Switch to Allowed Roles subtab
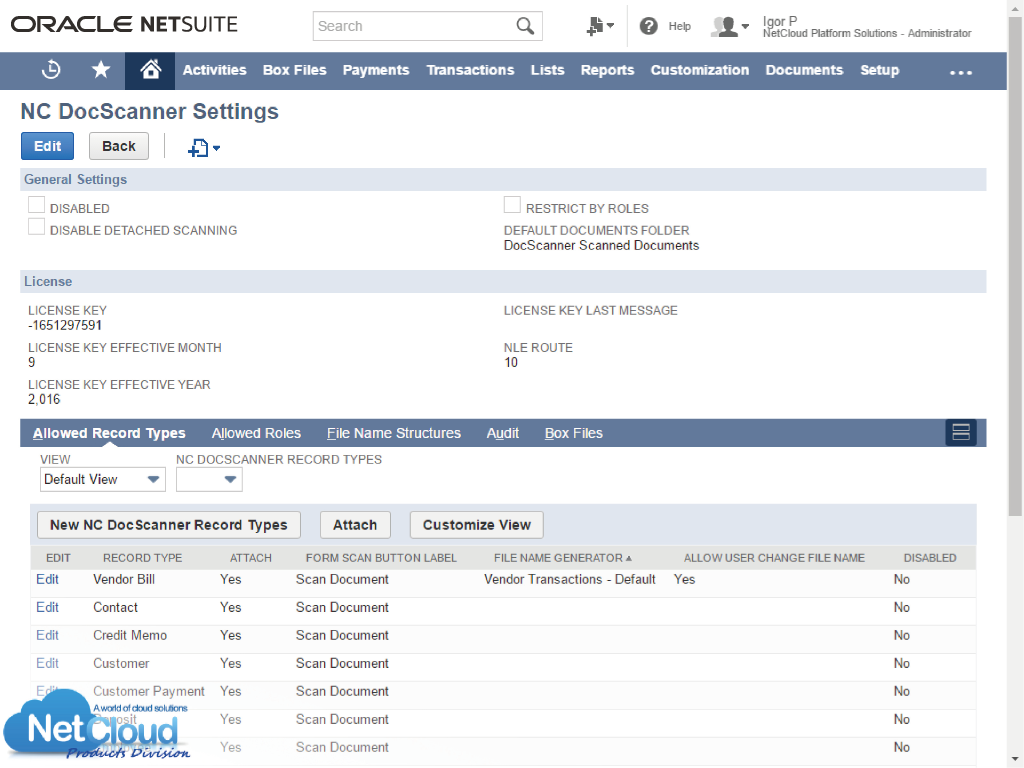Viewport: 1024px width, 768px height. (256, 433)
